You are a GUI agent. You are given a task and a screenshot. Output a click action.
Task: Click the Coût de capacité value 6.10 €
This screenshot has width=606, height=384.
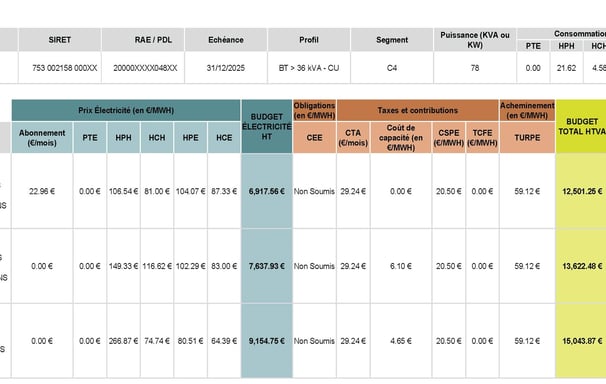(x=401, y=266)
